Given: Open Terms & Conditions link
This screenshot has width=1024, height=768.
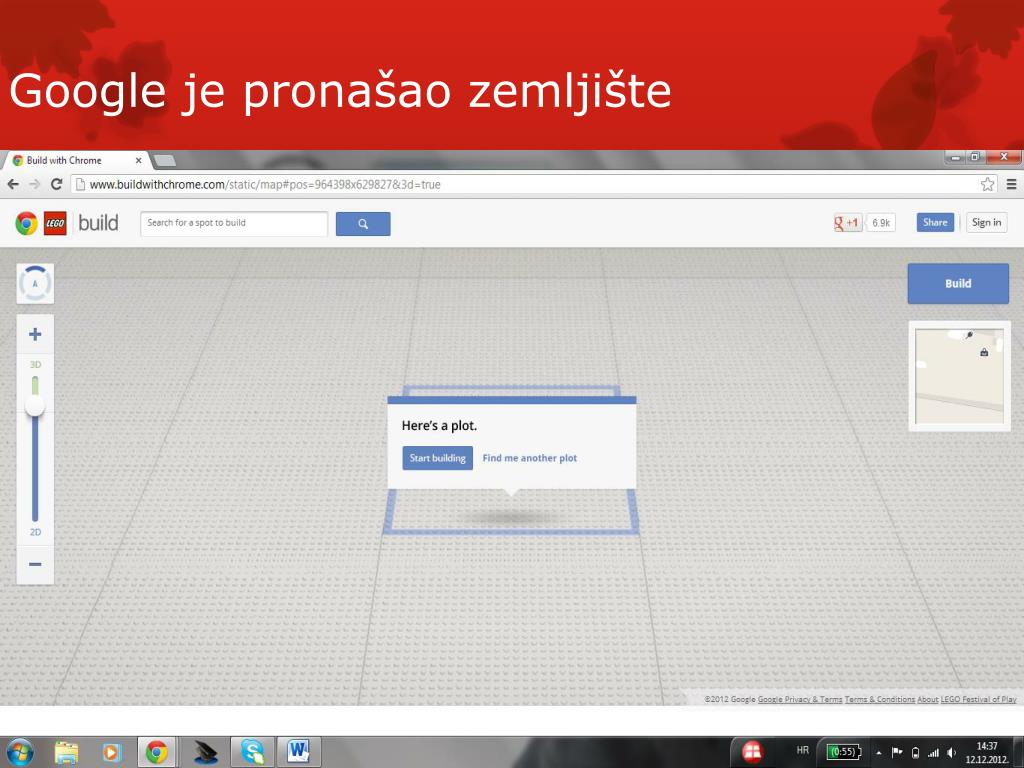Looking at the screenshot, I should click(x=880, y=699).
